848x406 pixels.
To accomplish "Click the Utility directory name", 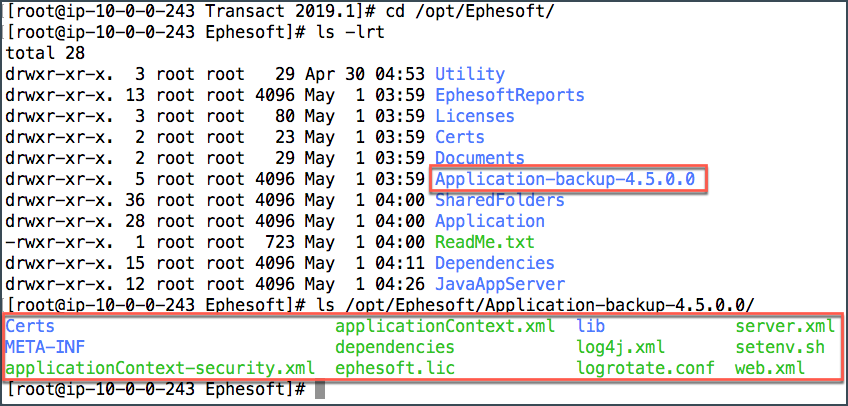I will coord(470,74).
